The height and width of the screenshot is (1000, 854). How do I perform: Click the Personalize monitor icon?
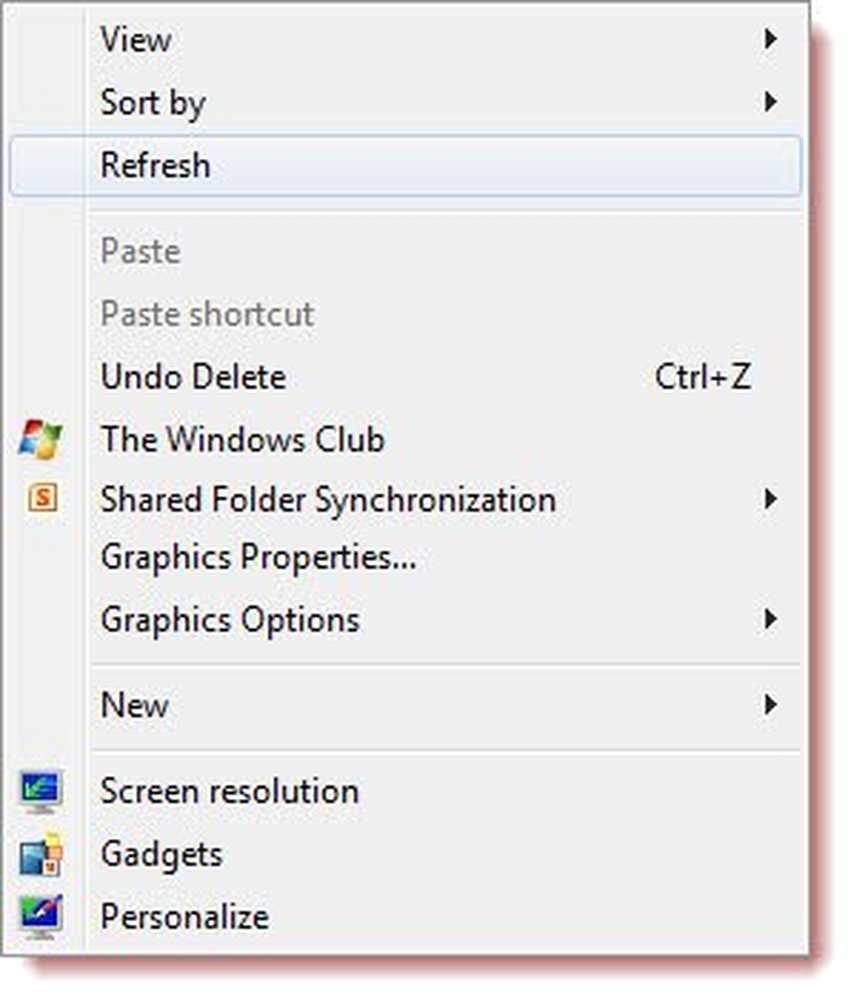[41, 916]
